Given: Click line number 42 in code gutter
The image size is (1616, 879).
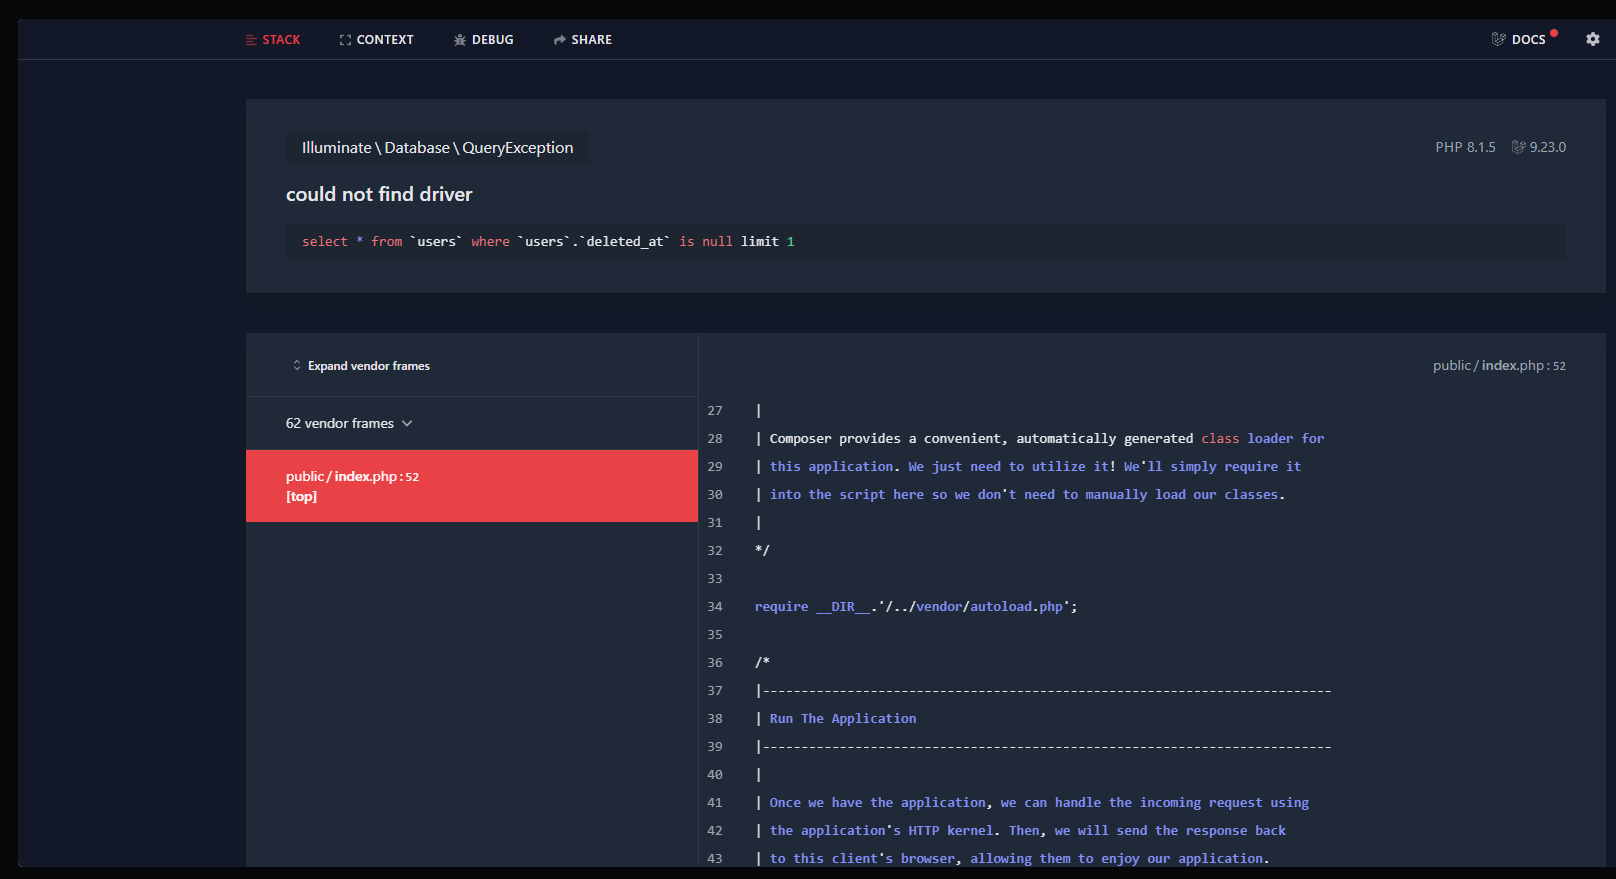Looking at the screenshot, I should coord(715,831).
